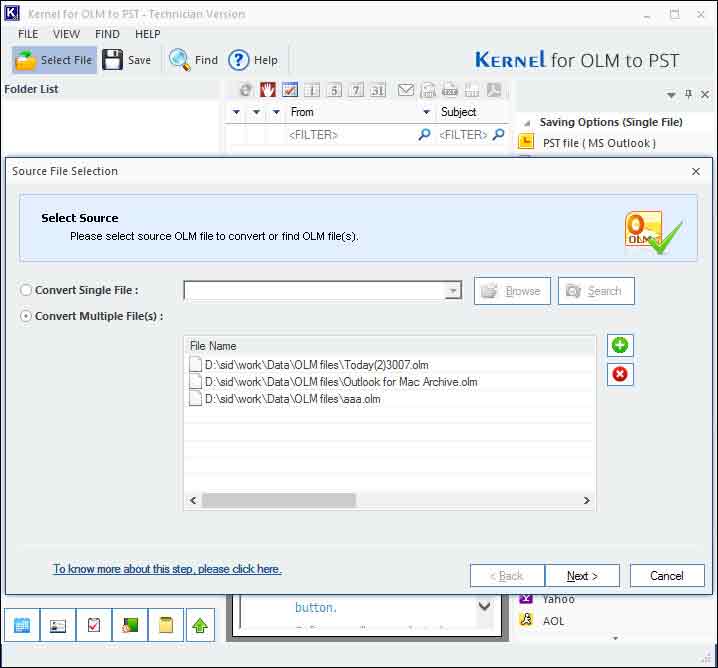Click the 31-day month view icon
This screenshot has height=668, width=718.
(x=378, y=90)
